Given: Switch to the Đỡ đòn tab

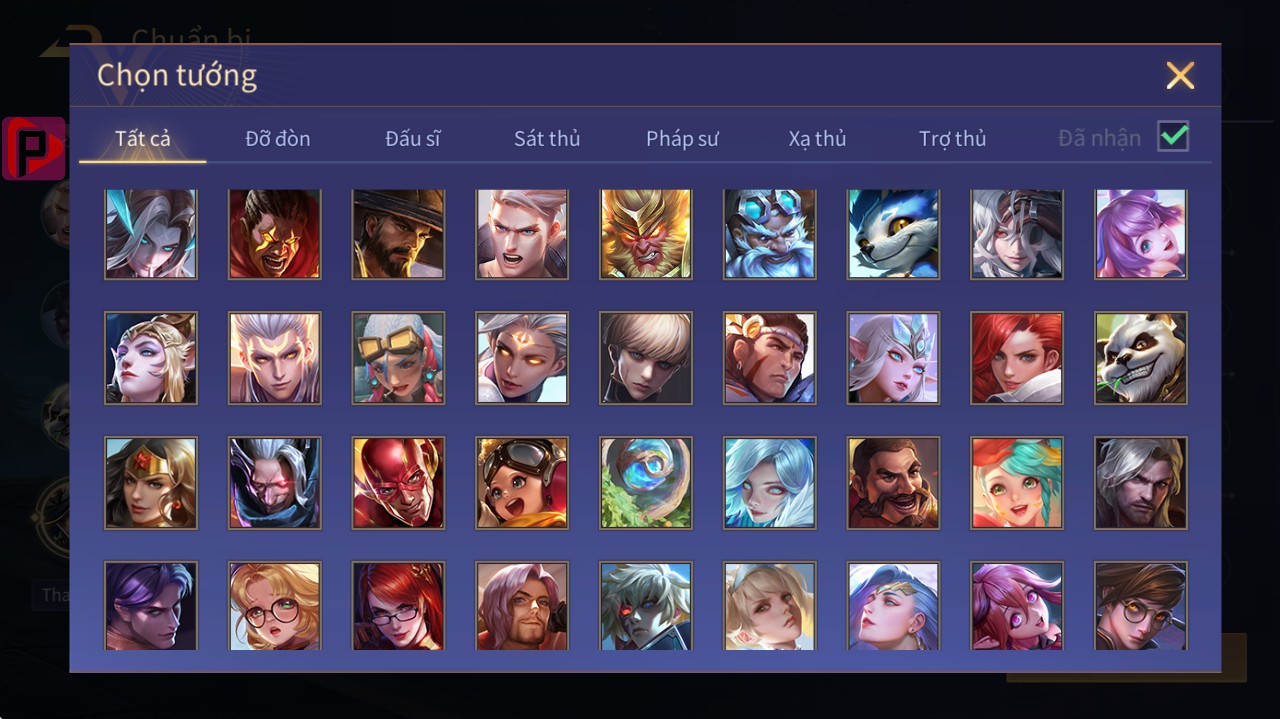Looking at the screenshot, I should pyautogui.click(x=278, y=138).
